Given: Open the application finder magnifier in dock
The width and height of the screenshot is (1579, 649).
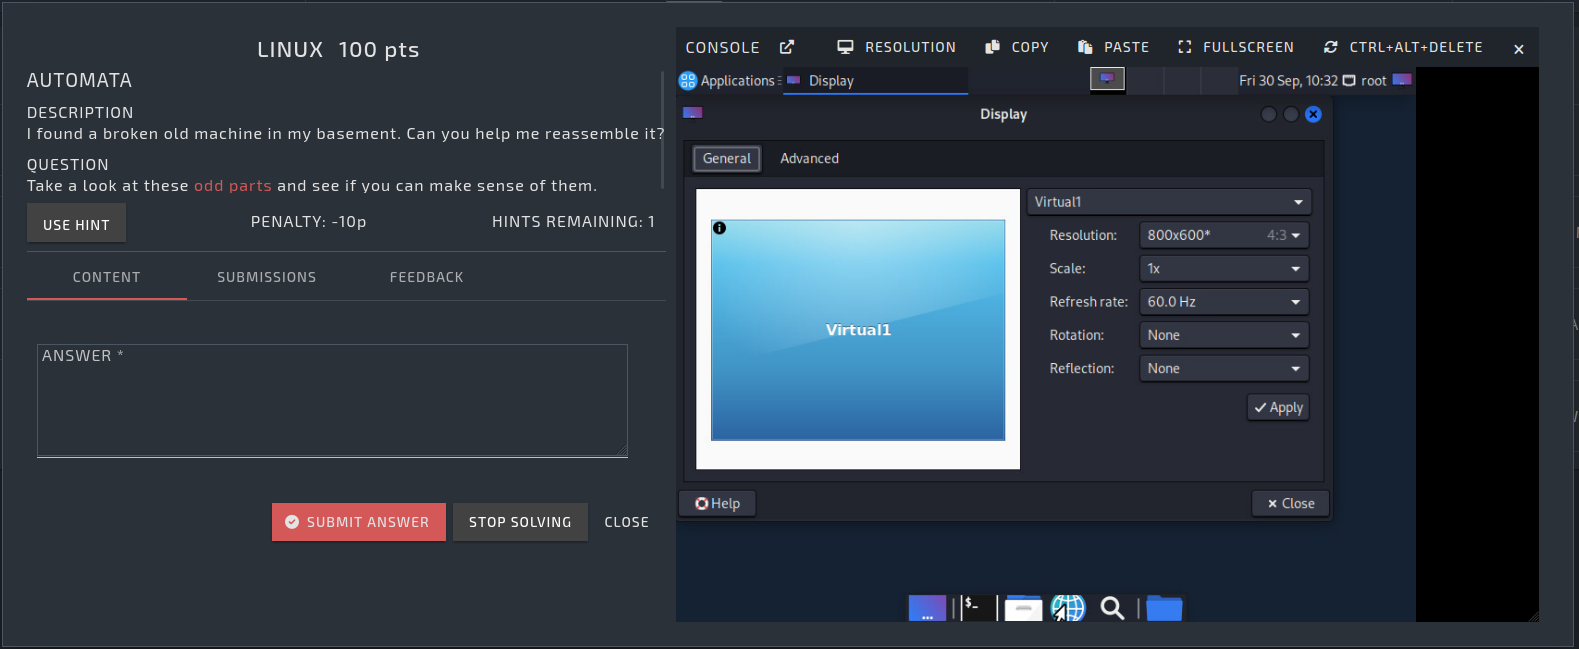Looking at the screenshot, I should pyautogui.click(x=1112, y=607).
